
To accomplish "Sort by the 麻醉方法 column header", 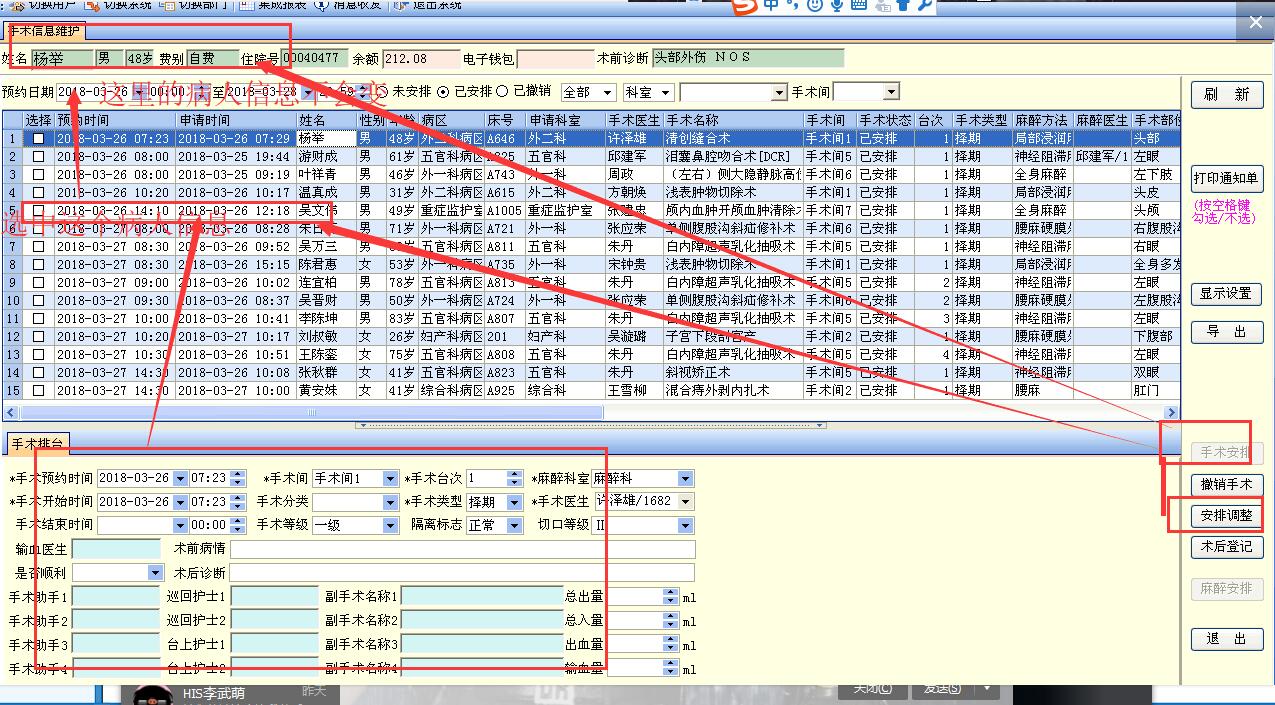I will tap(1042, 120).
